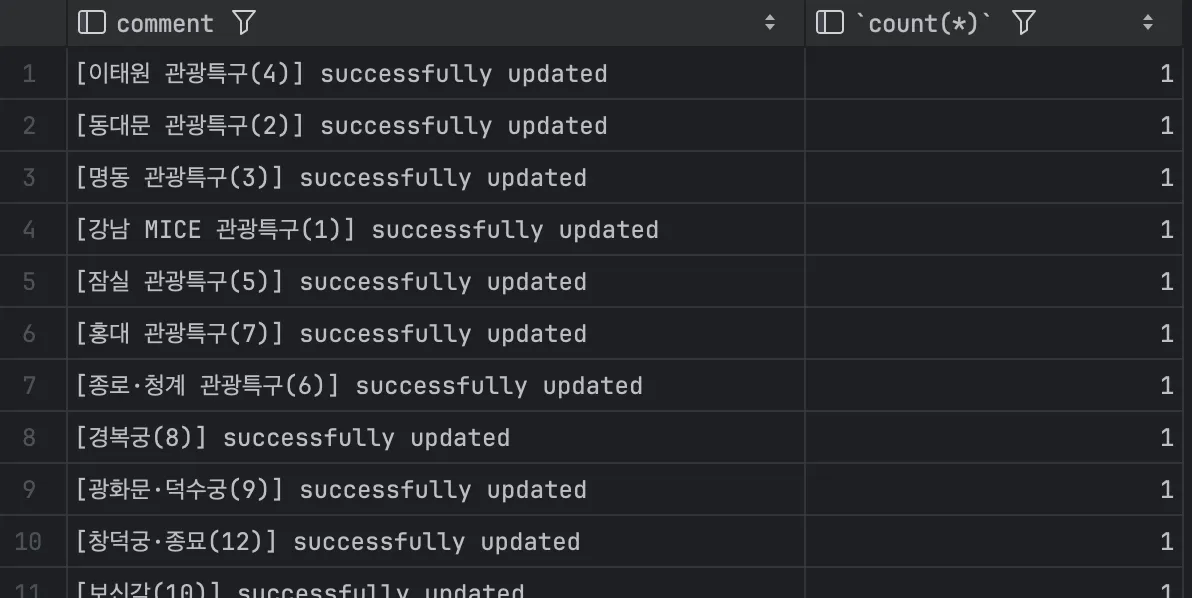Image resolution: width=1192 pixels, height=598 pixels.
Task: Click the count cell in row 9
Action: click(994, 489)
